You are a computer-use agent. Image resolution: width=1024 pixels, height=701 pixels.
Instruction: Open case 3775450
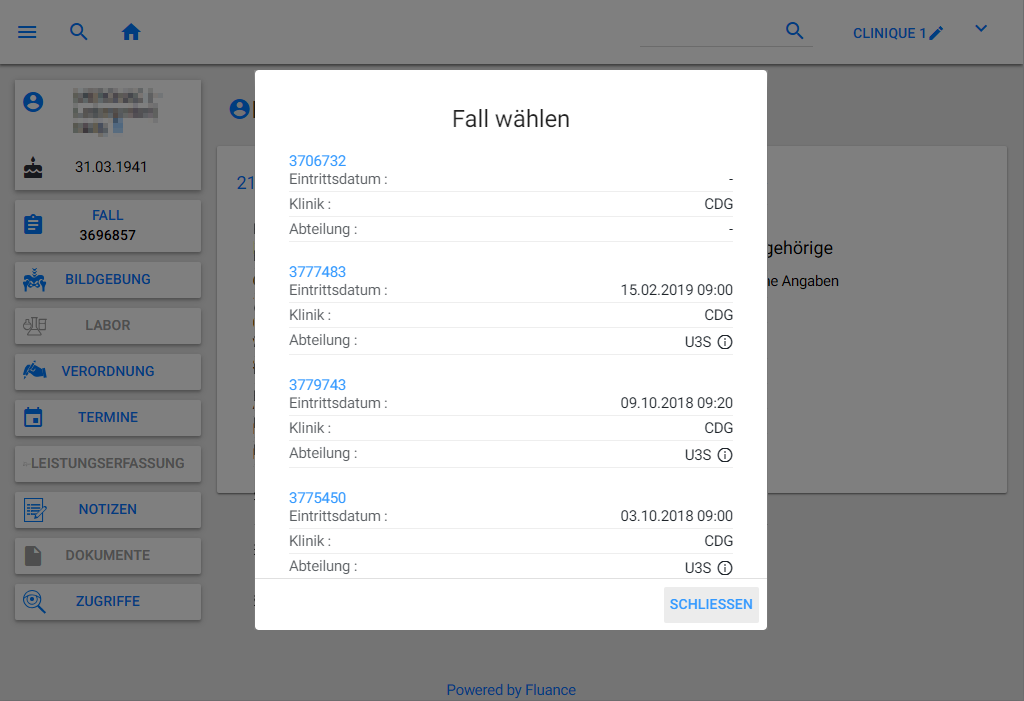point(317,498)
